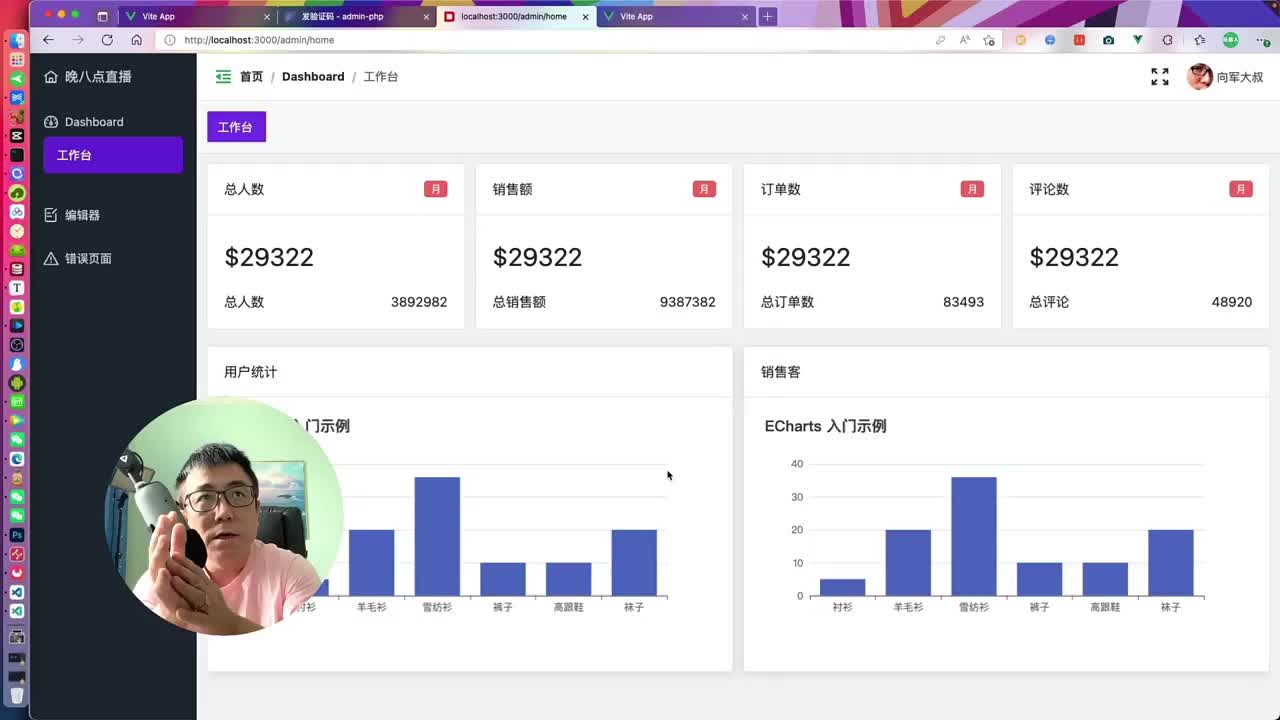Collapse the sidebar with the menu fold icon
This screenshot has width=1280, height=720.
(x=223, y=77)
